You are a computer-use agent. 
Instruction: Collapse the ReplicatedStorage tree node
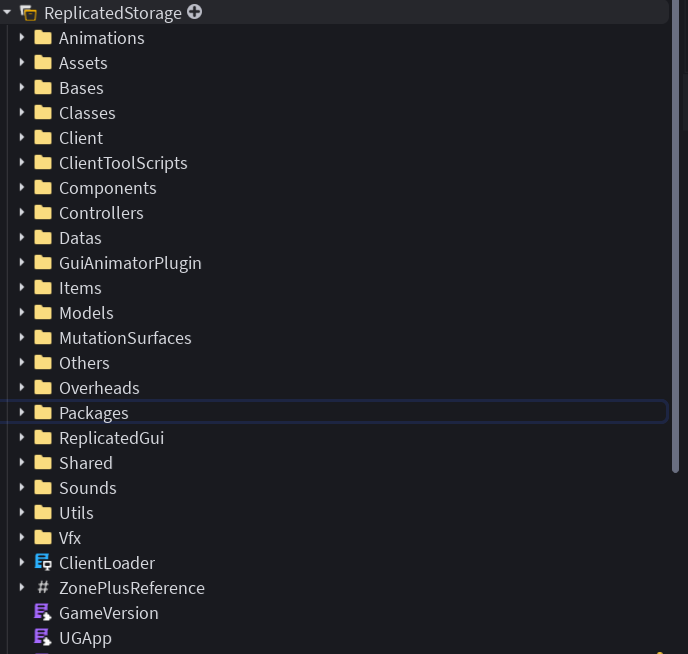7,13
